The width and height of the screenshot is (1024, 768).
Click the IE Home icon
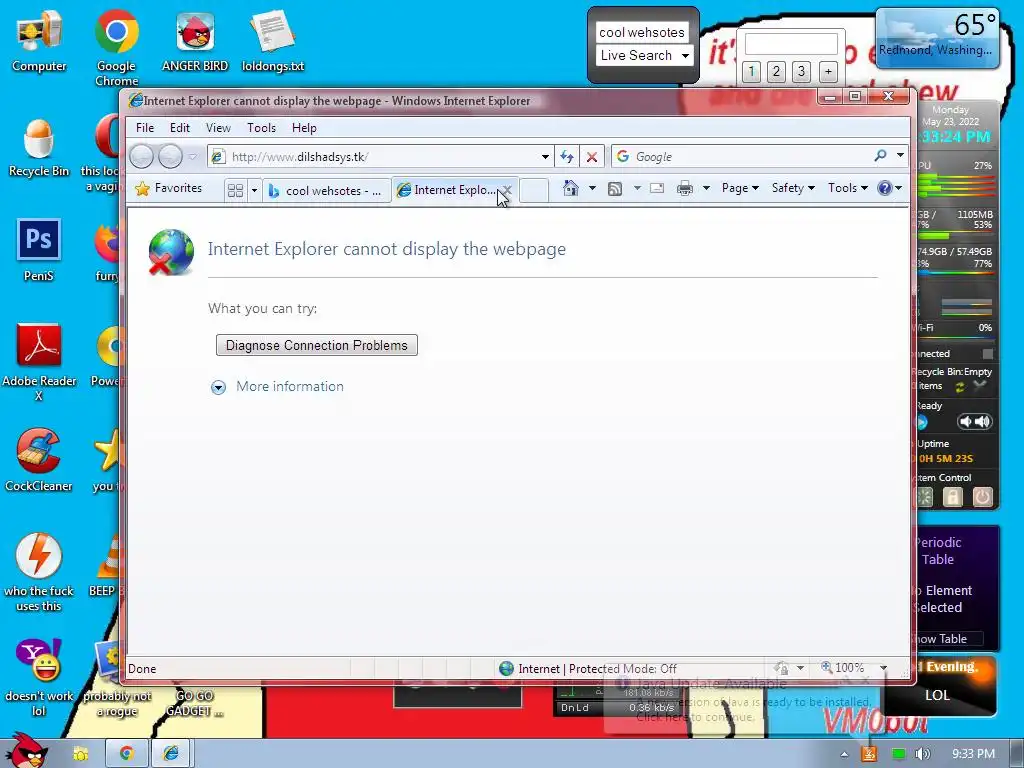pos(571,188)
